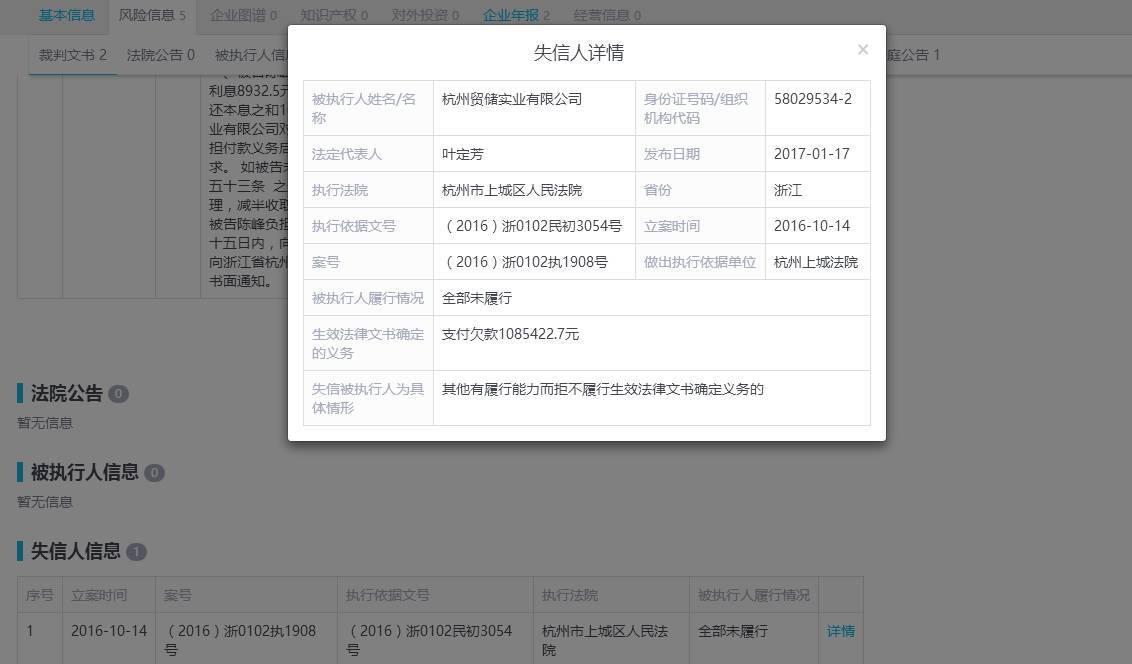This screenshot has width=1132, height=664.
Task: Click the count badge next to 失信人信息 heading
Action: pos(136,552)
